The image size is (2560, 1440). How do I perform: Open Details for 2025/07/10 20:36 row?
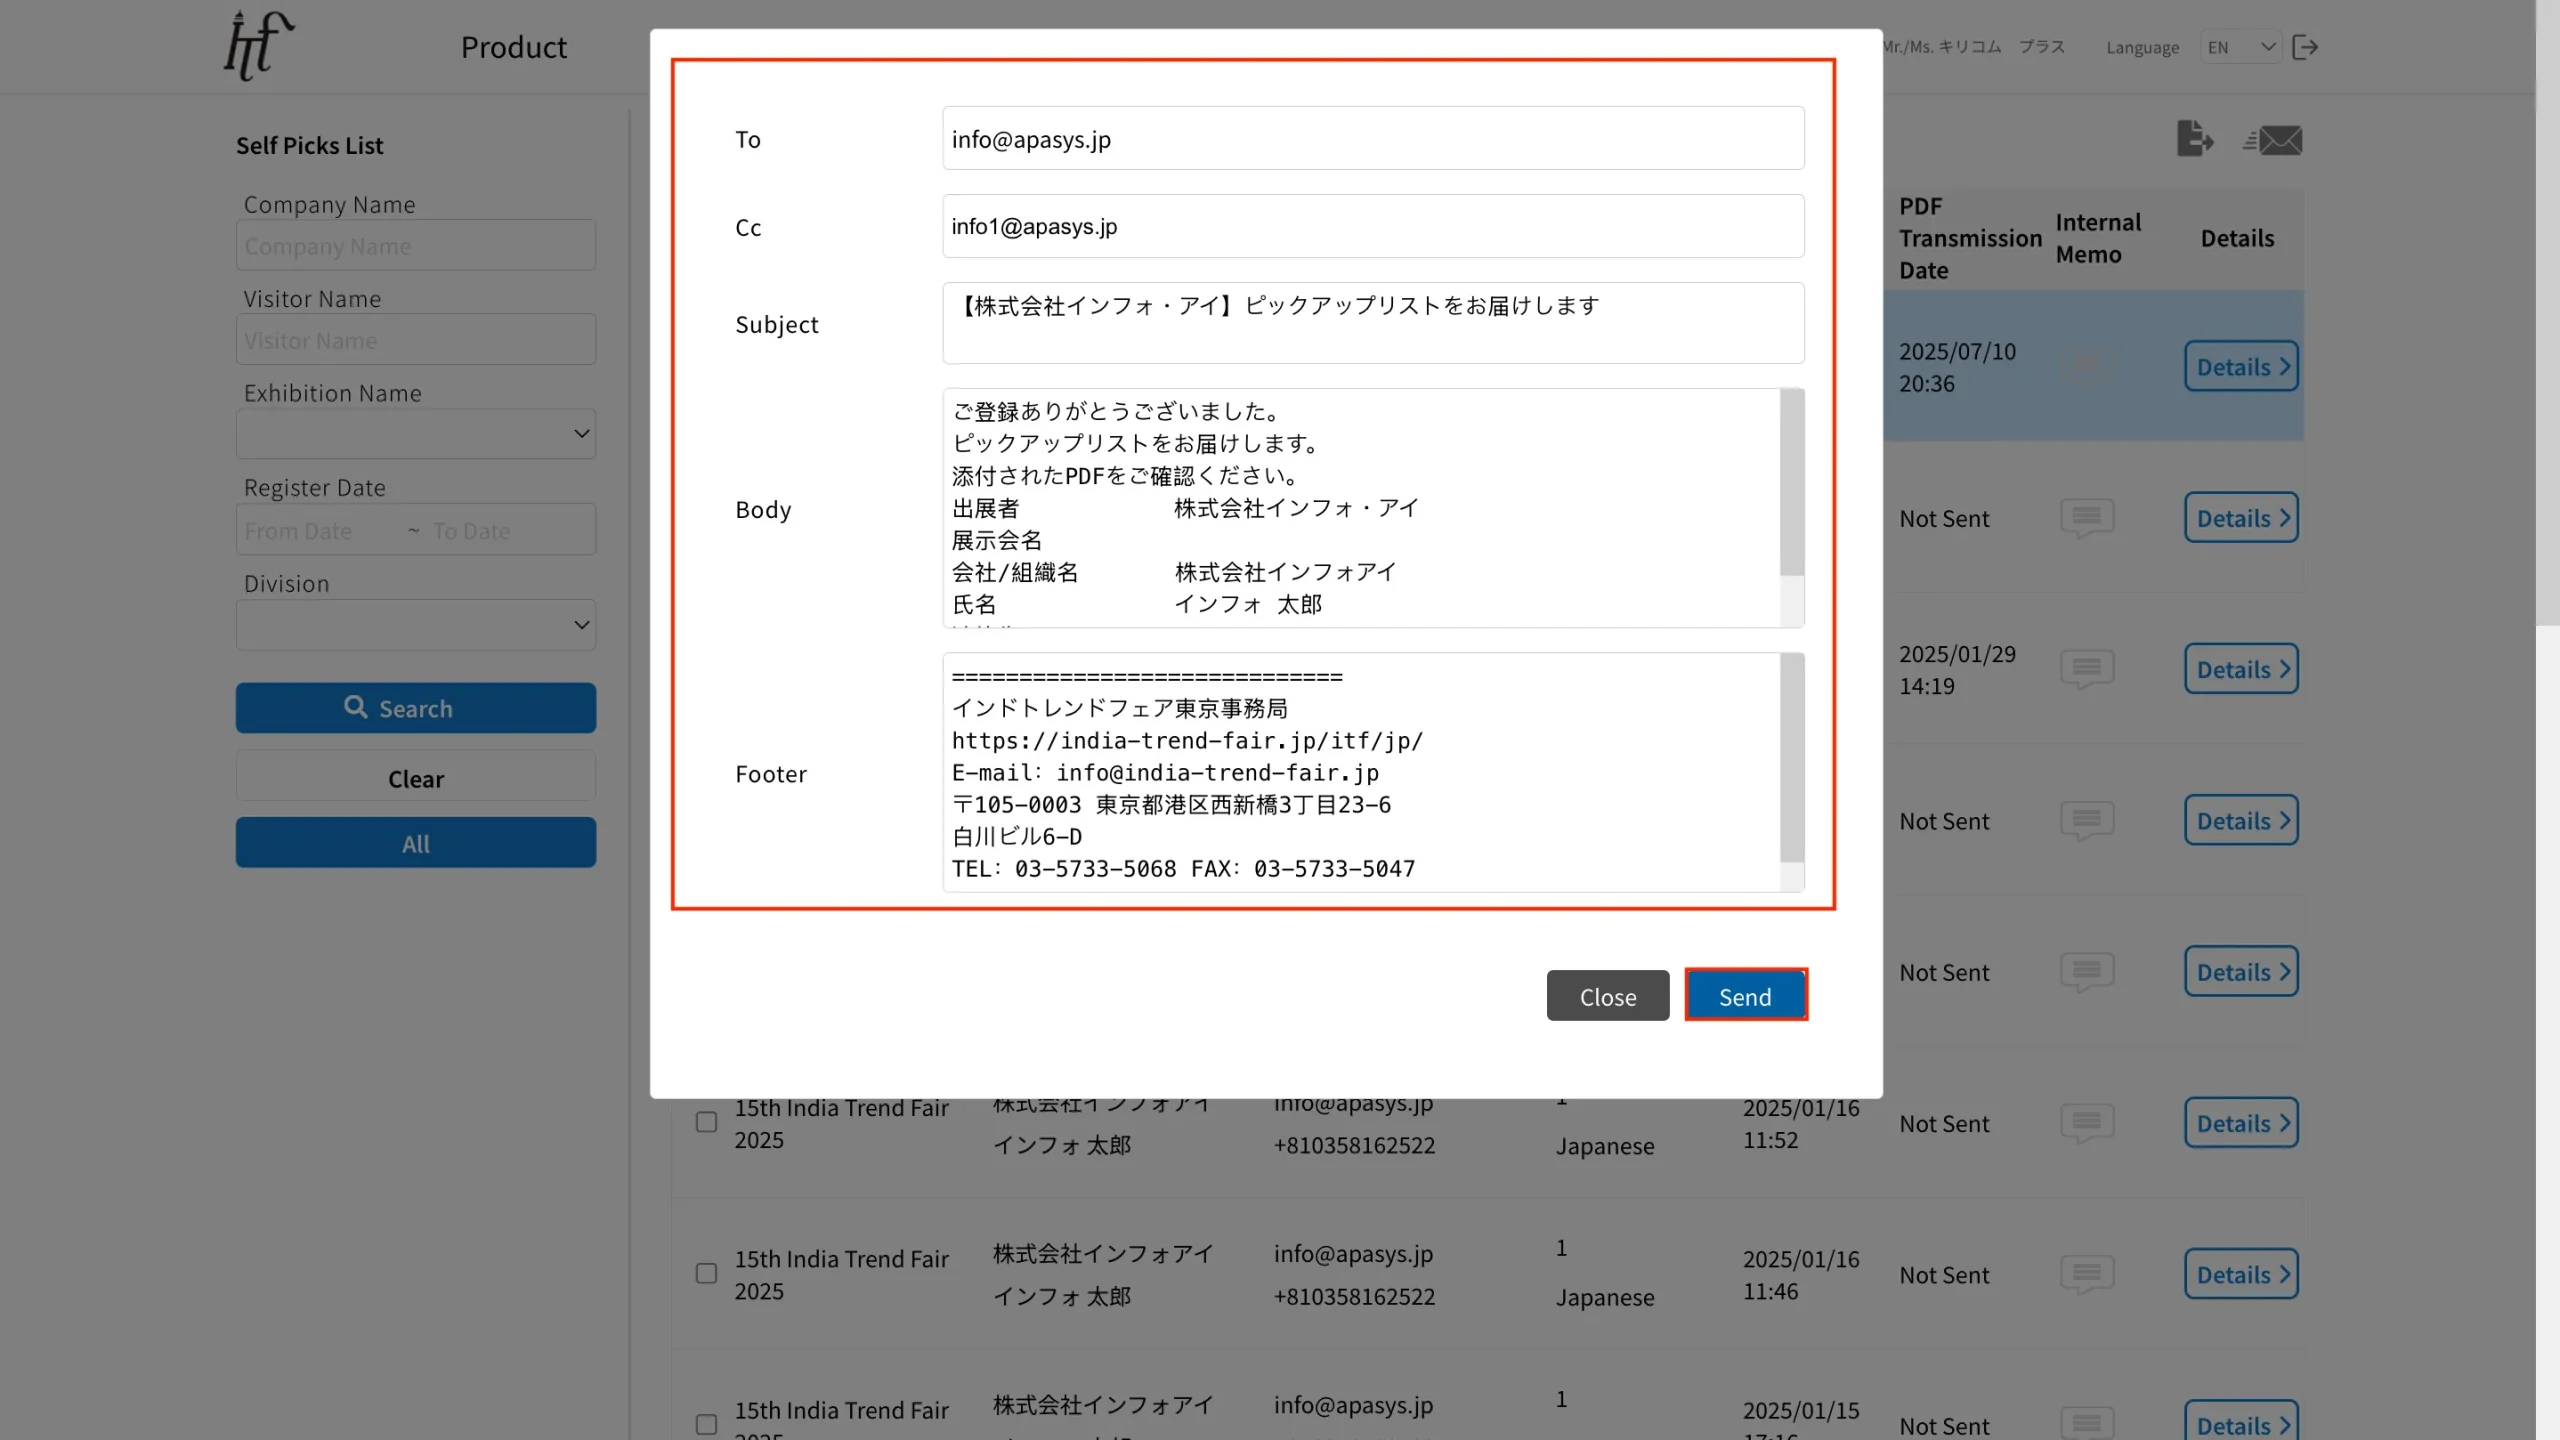tap(2241, 366)
